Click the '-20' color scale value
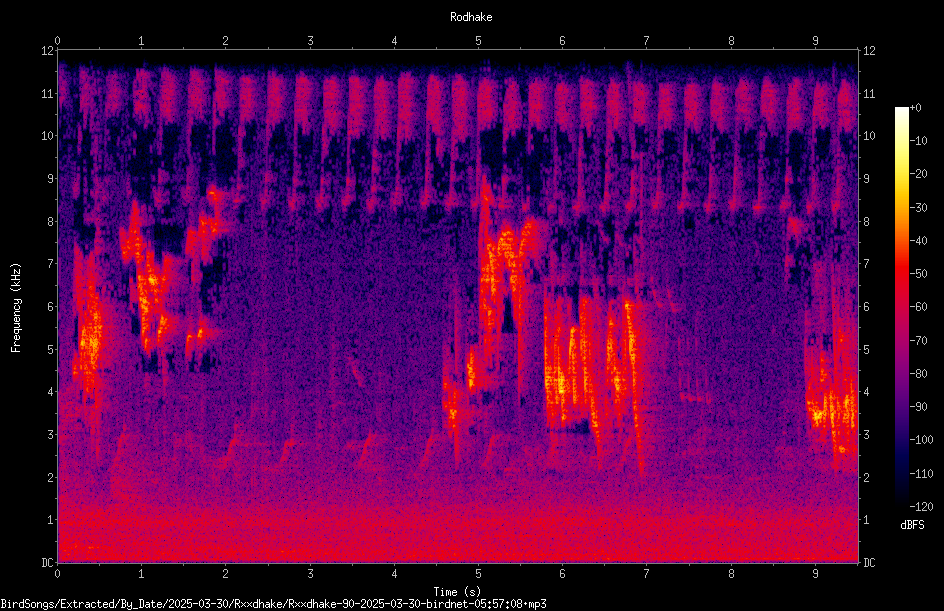 click(x=918, y=174)
